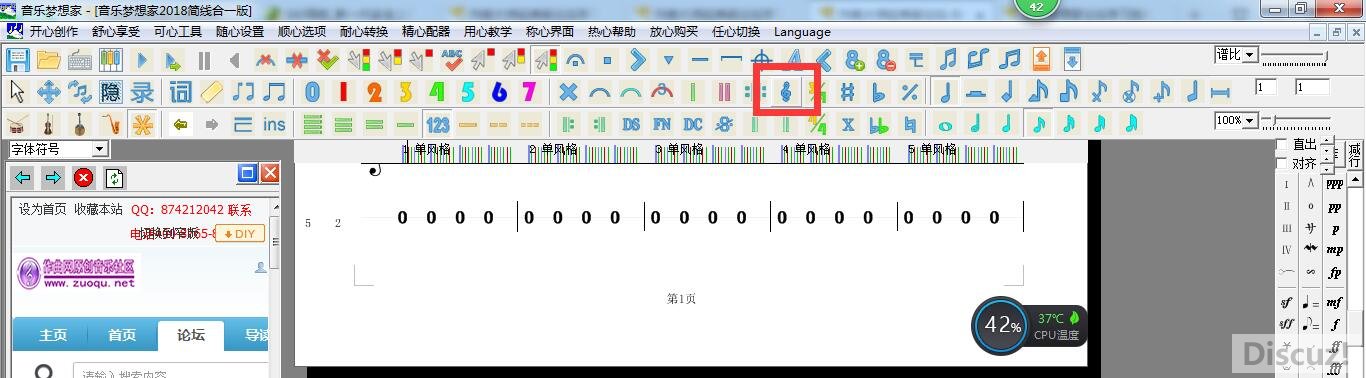Screen dimensions: 1366x378
Task: Refresh the browser panel page
Action: 115,178
